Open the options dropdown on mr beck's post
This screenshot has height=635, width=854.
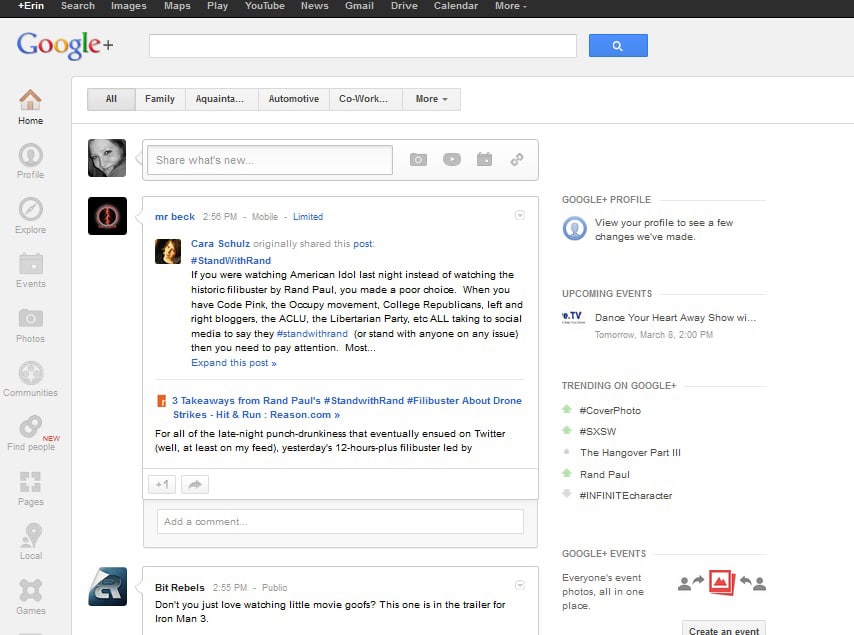point(519,214)
